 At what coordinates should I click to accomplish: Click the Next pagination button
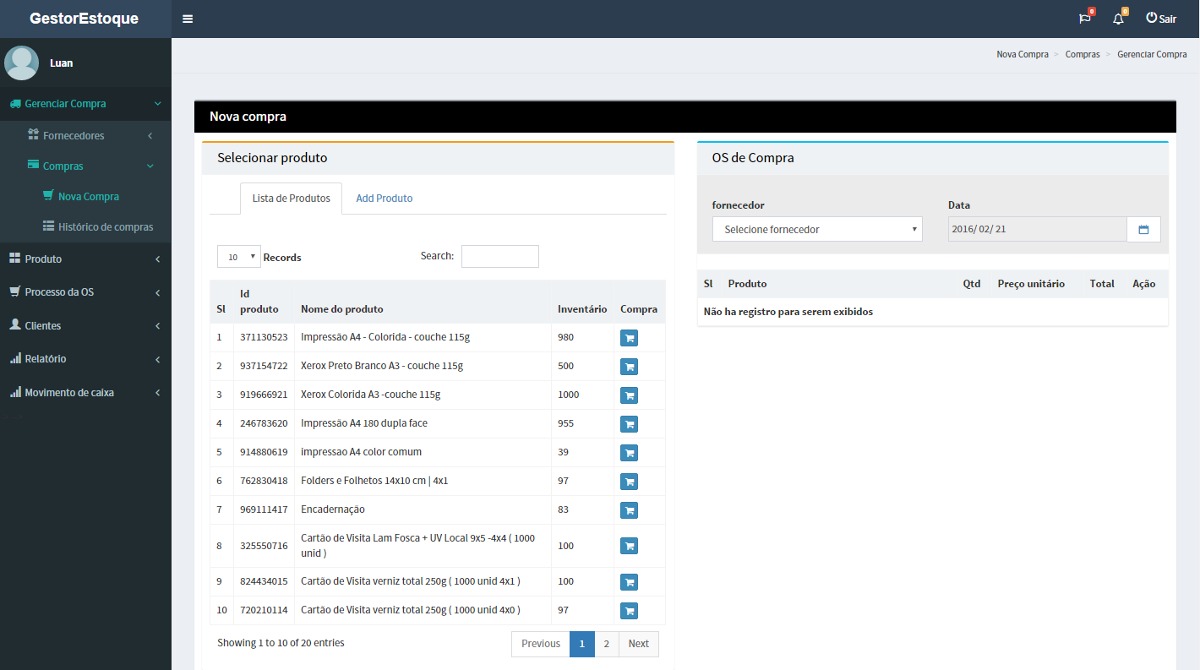click(638, 643)
